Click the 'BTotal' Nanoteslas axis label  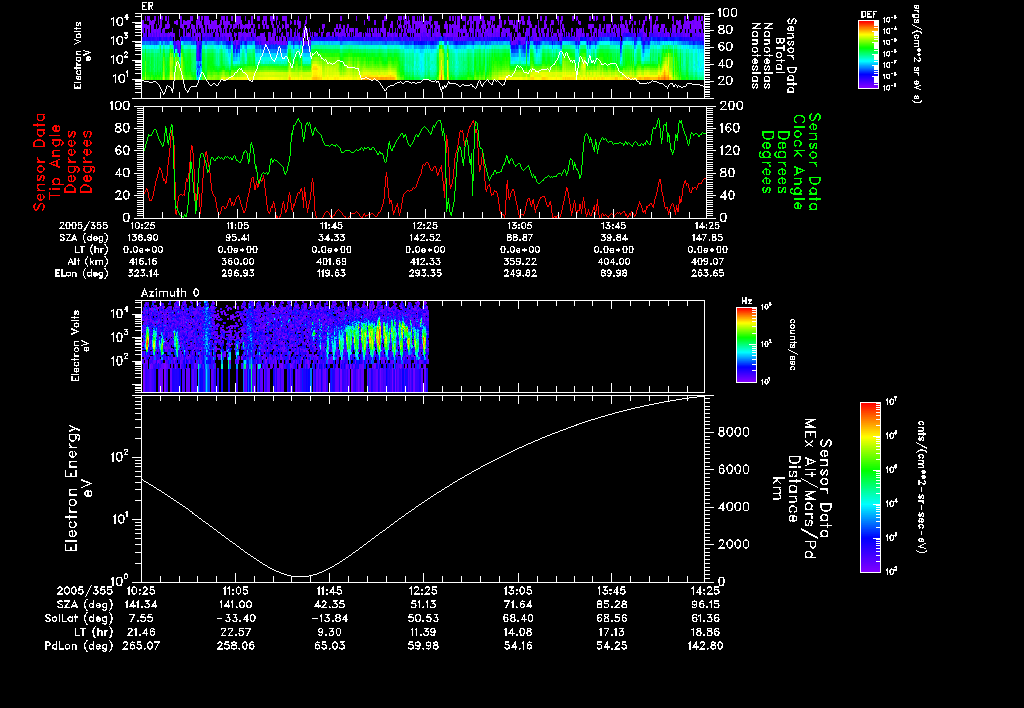point(780,56)
